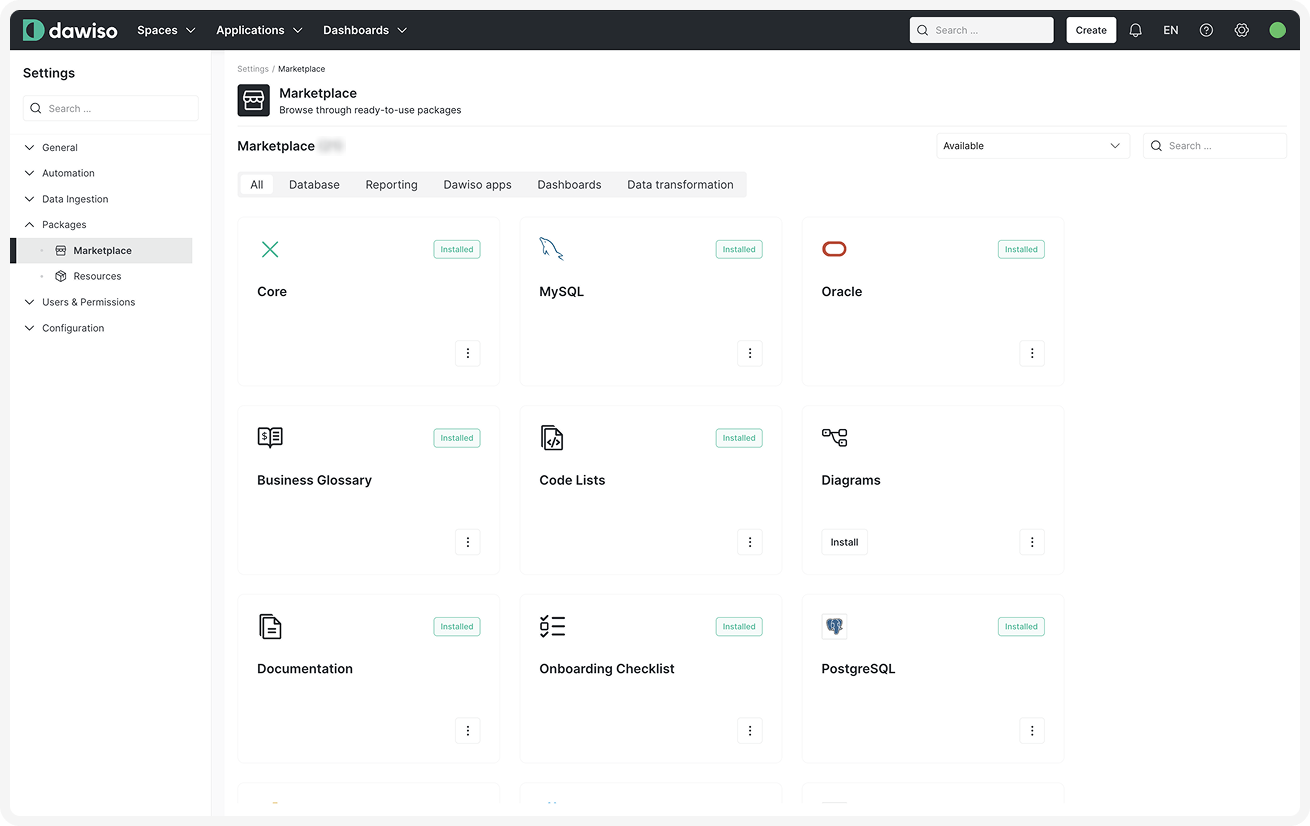Viewport: 1310px width, 826px height.
Task: Click the notifications bell icon
Action: [x=1135, y=30]
